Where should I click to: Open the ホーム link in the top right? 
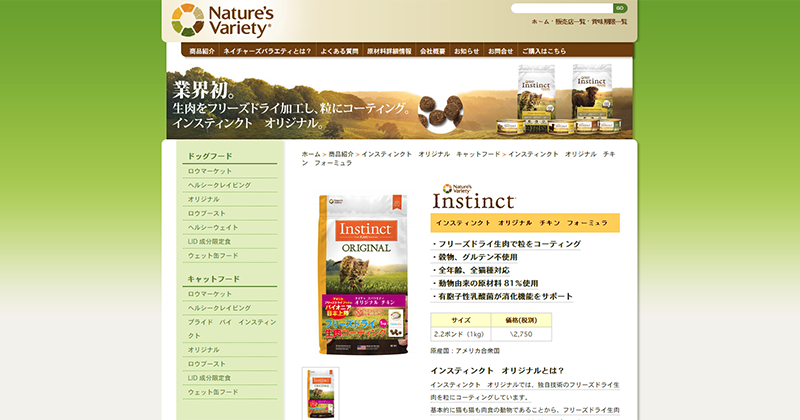[x=540, y=22]
